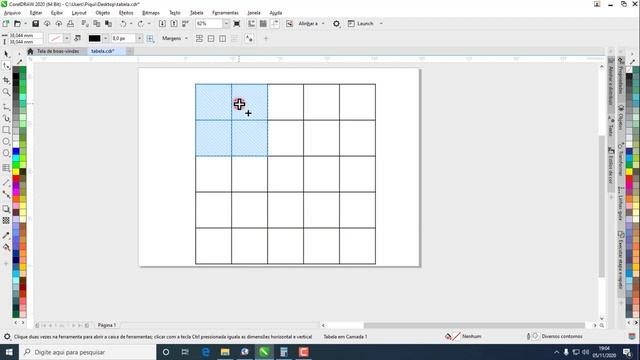Click the Windows Start button
Screen dimensions: 640x360
9,352
